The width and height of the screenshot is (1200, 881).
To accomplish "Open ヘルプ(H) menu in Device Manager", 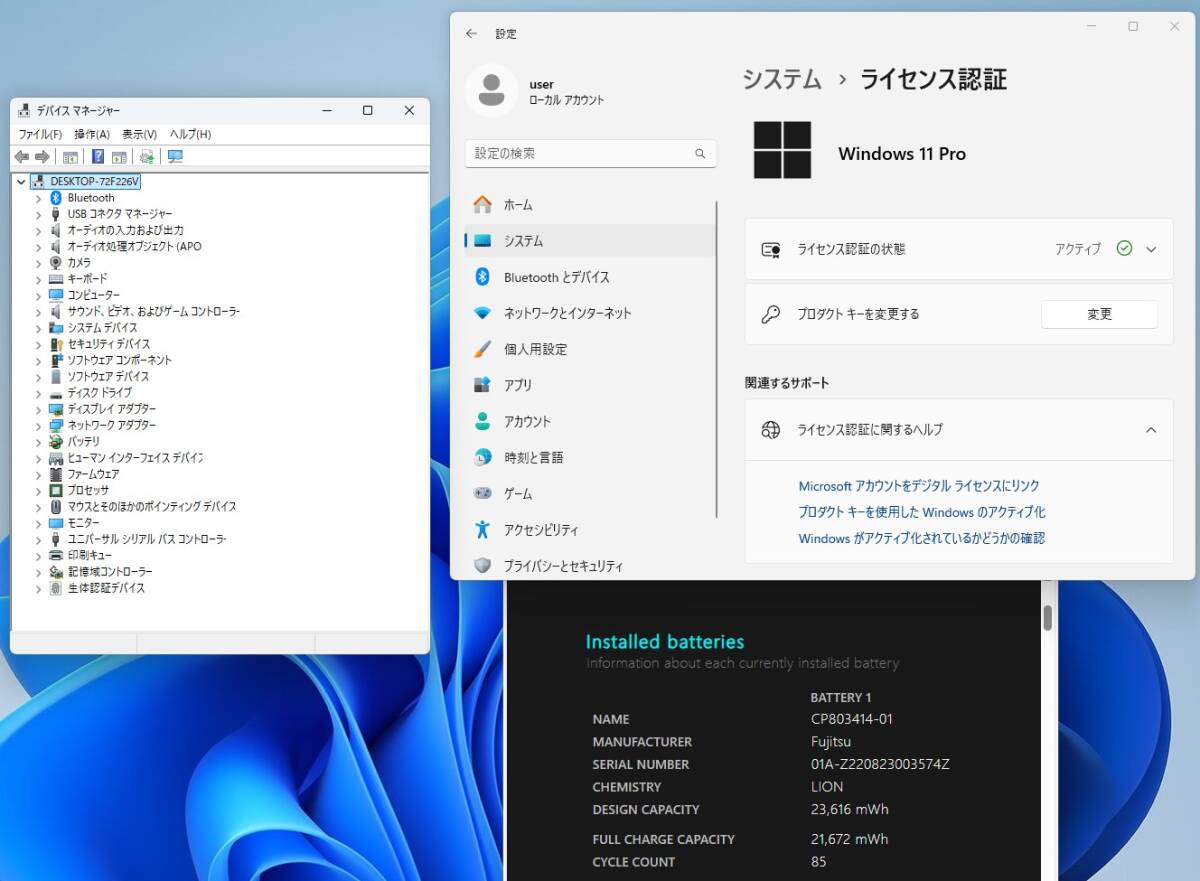I will 190,134.
